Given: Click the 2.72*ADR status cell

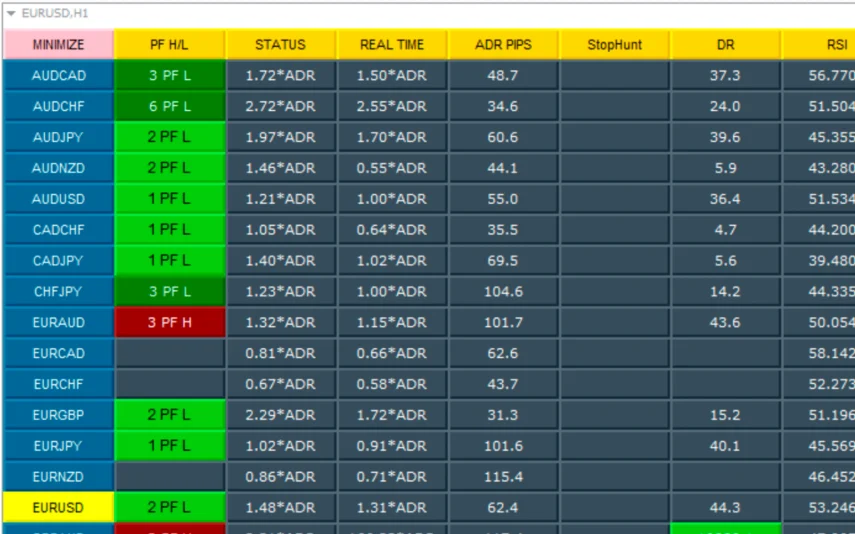Looking at the screenshot, I should [280, 107].
